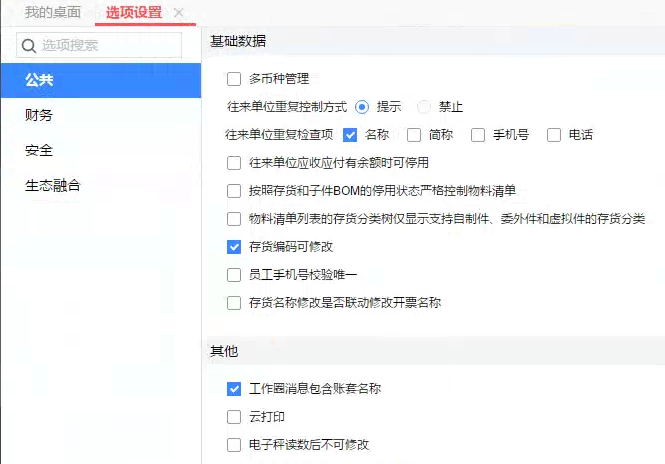Screen dimensions: 665x464
Task: Check the 电话 duplicate check option
Action: 553,134
